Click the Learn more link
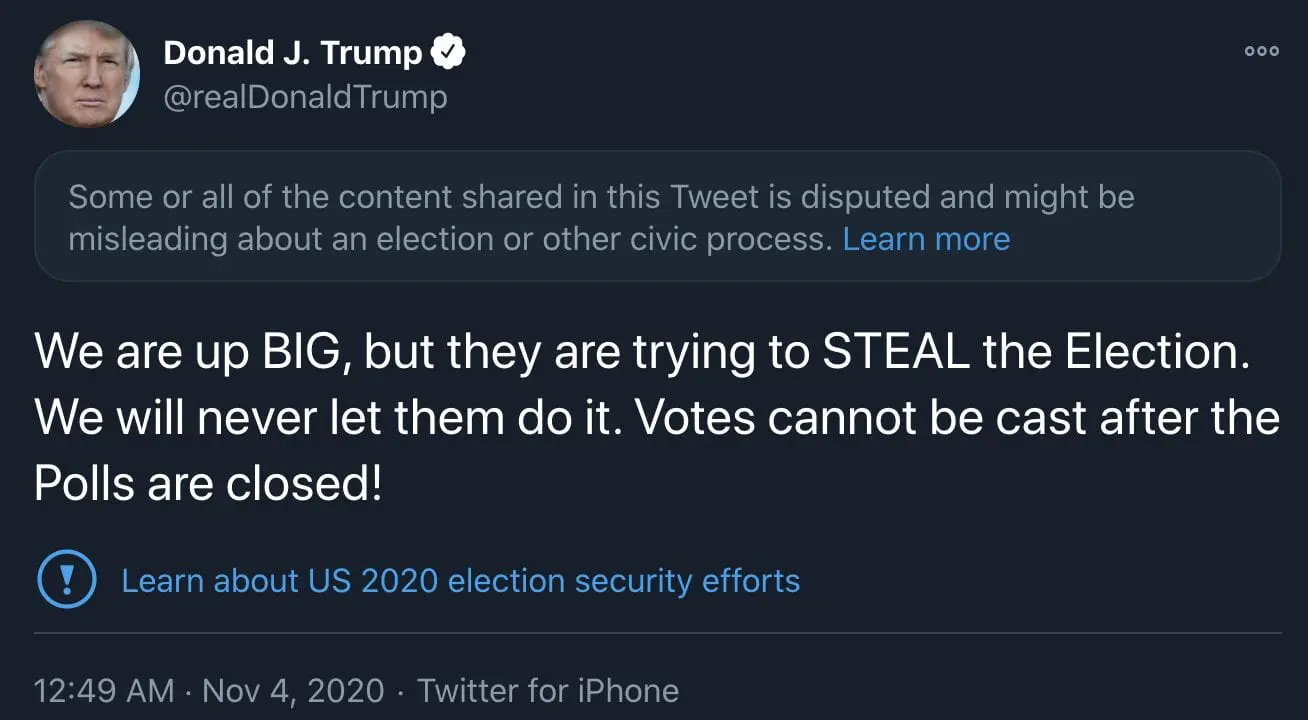Image resolution: width=1308 pixels, height=720 pixels. point(926,240)
